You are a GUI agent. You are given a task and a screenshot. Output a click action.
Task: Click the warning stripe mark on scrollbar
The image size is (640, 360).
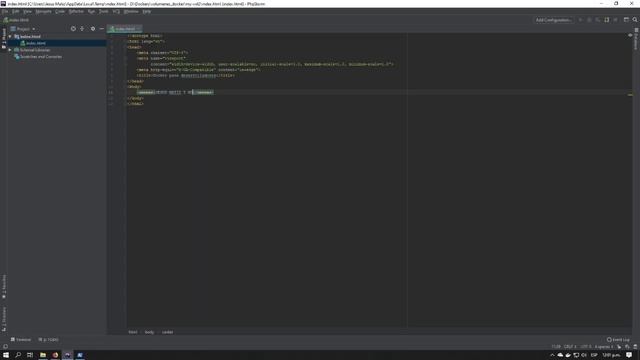[630, 95]
